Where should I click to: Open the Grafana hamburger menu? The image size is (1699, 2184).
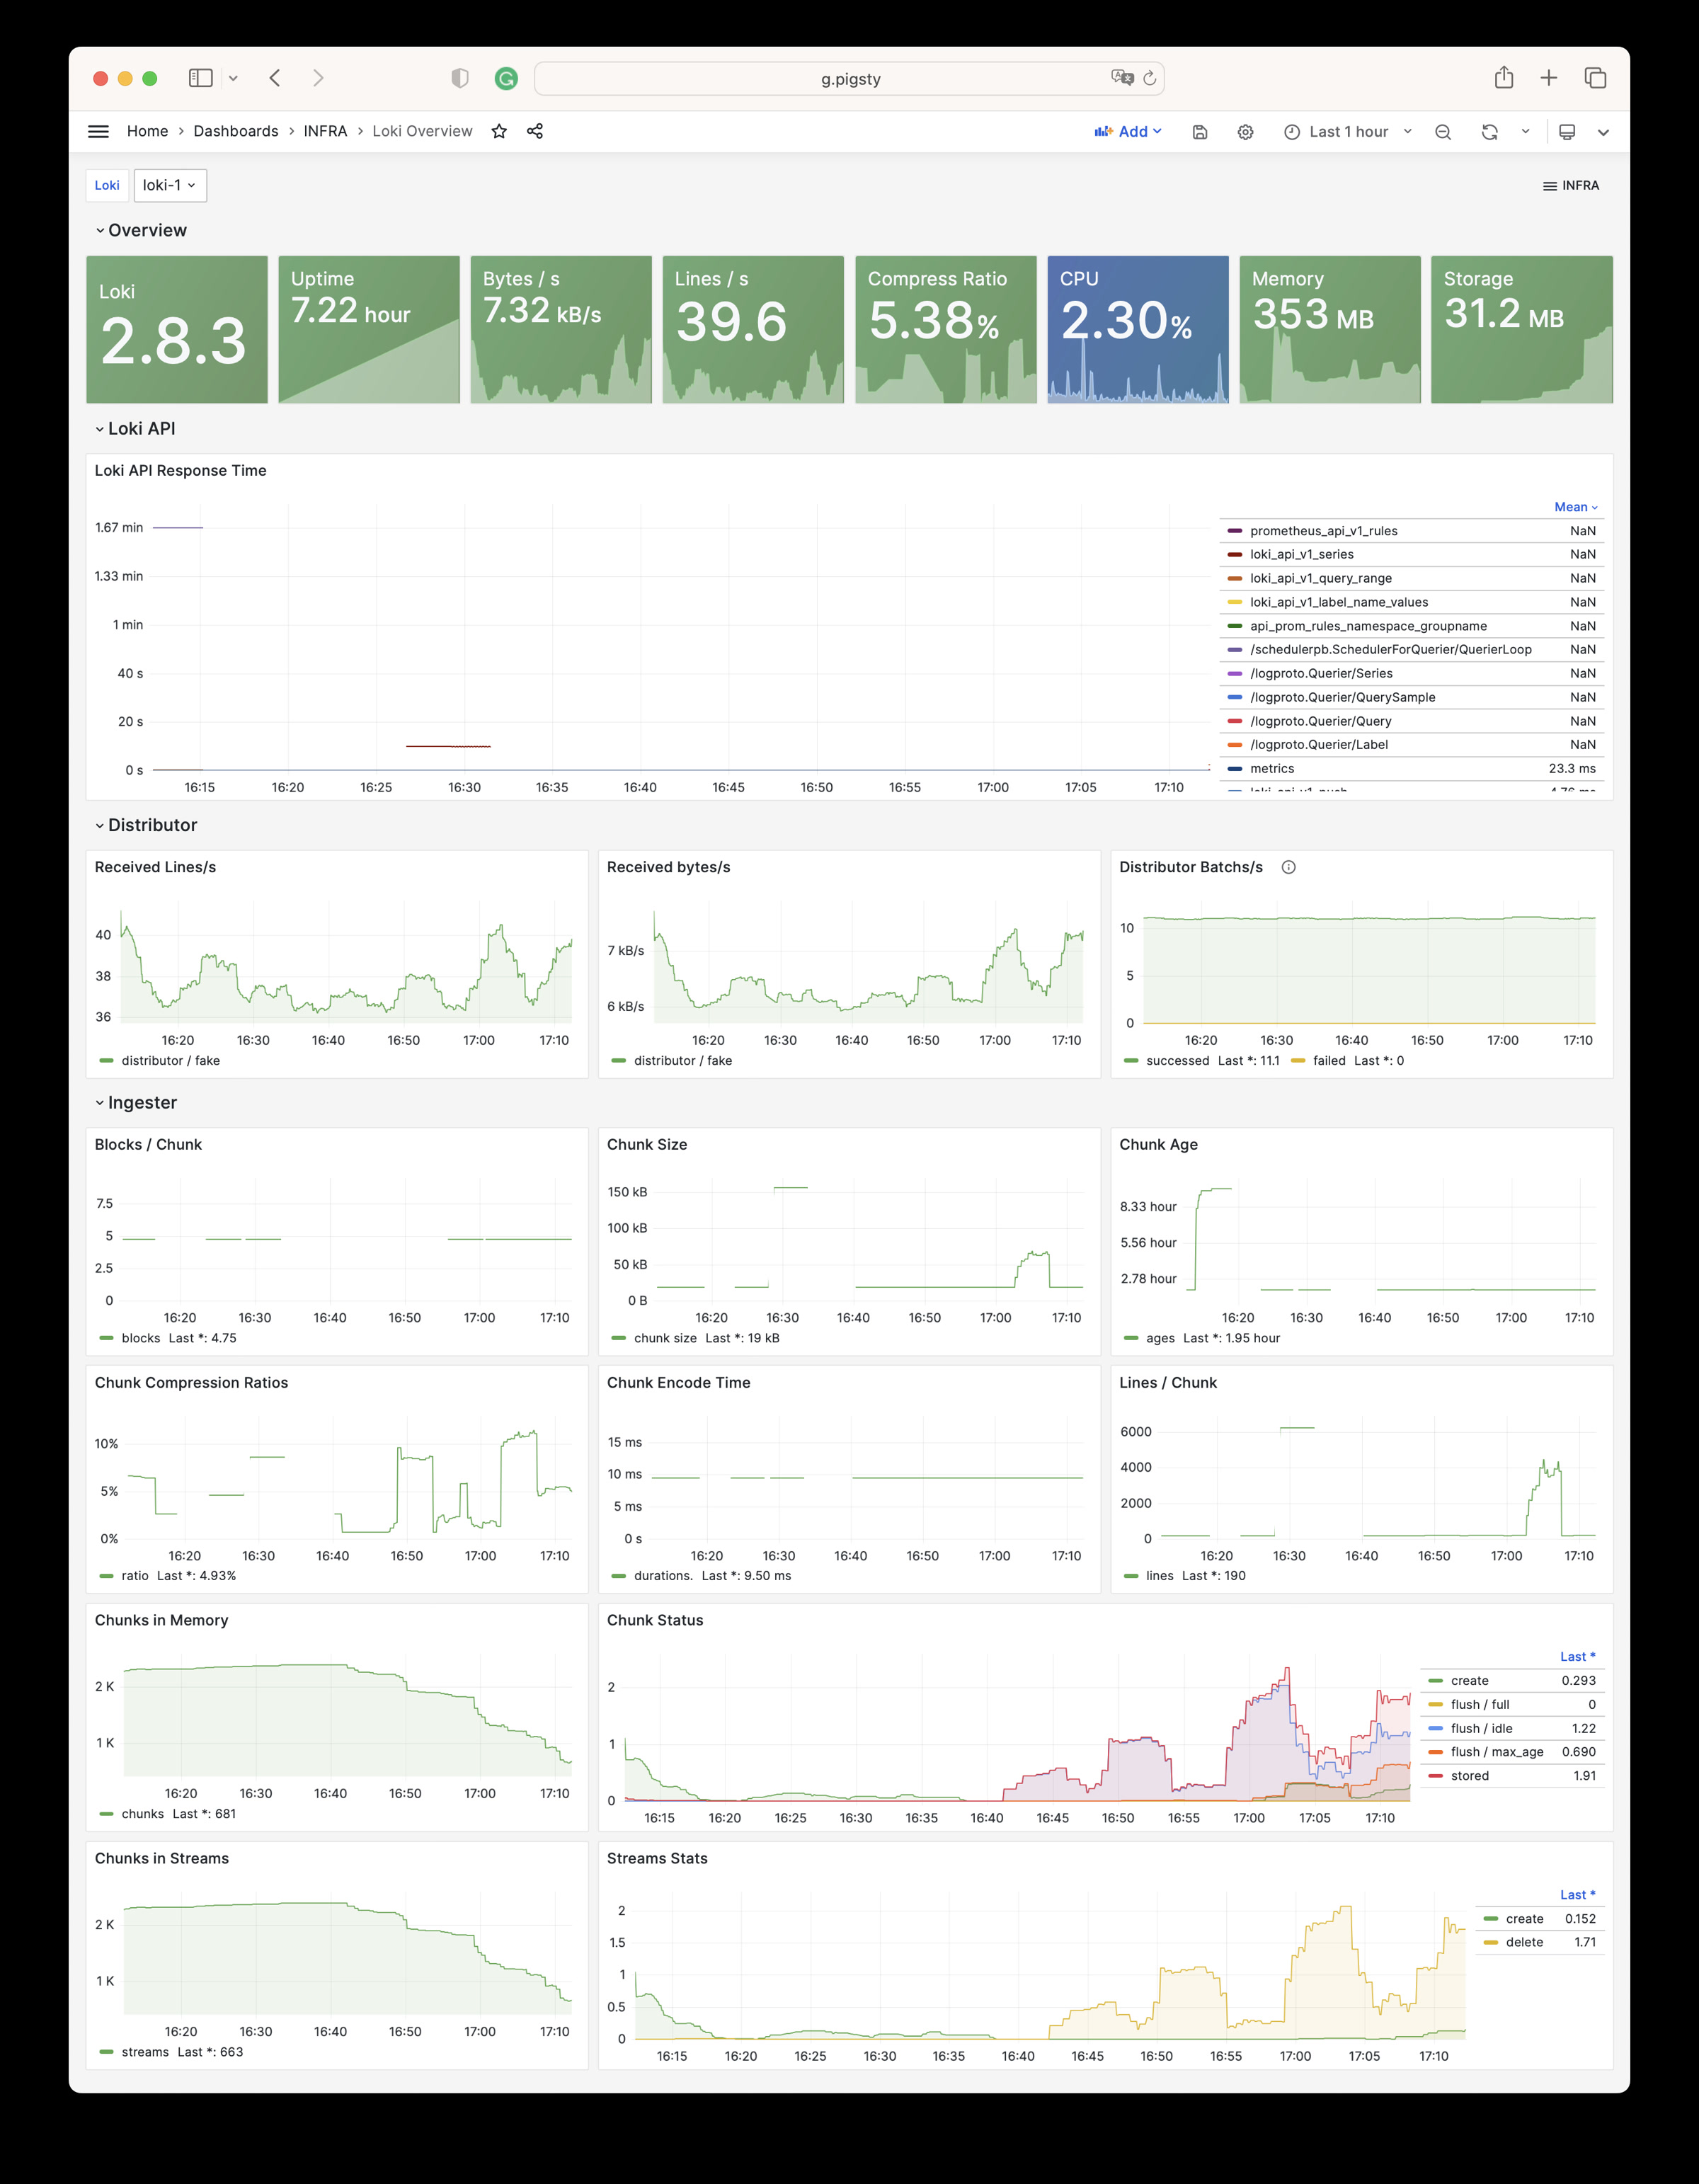pyautogui.click(x=98, y=131)
